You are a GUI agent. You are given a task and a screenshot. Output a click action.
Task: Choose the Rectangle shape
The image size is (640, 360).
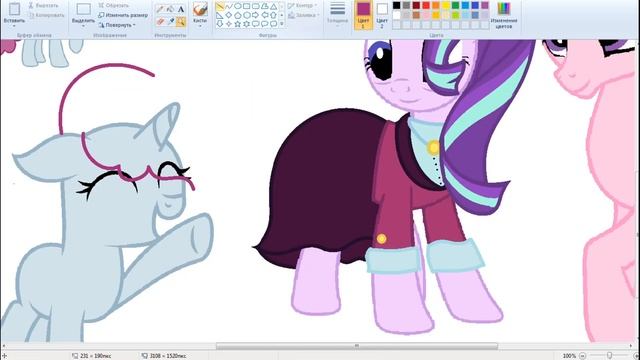click(247, 6)
